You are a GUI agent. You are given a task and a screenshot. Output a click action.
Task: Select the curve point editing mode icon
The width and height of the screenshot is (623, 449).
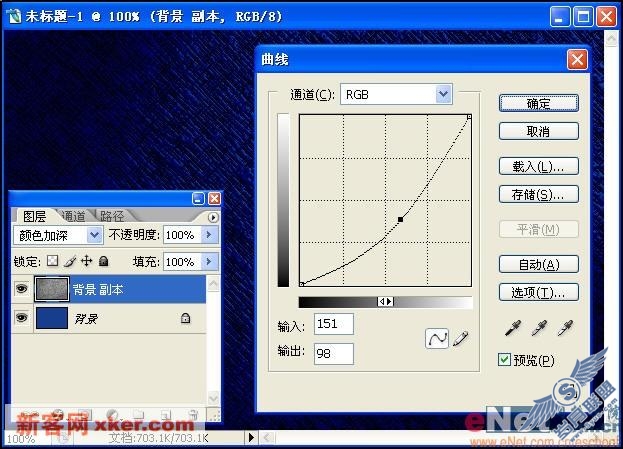tap(437, 339)
